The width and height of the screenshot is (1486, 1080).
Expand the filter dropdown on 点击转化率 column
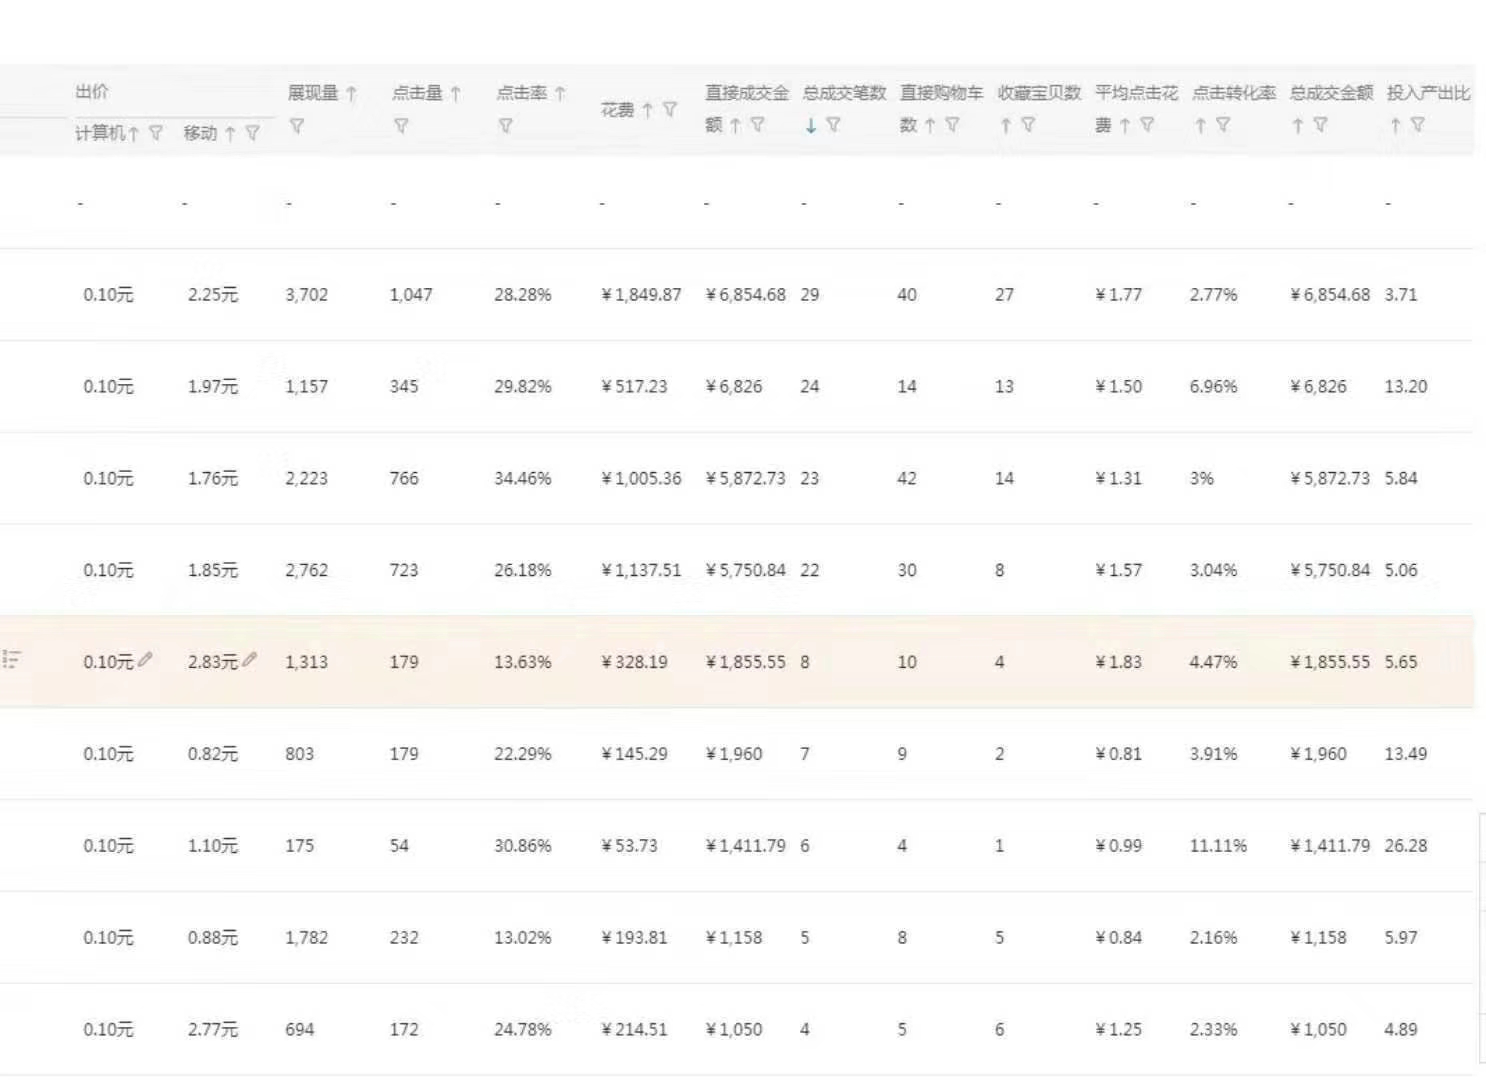coord(1223,125)
